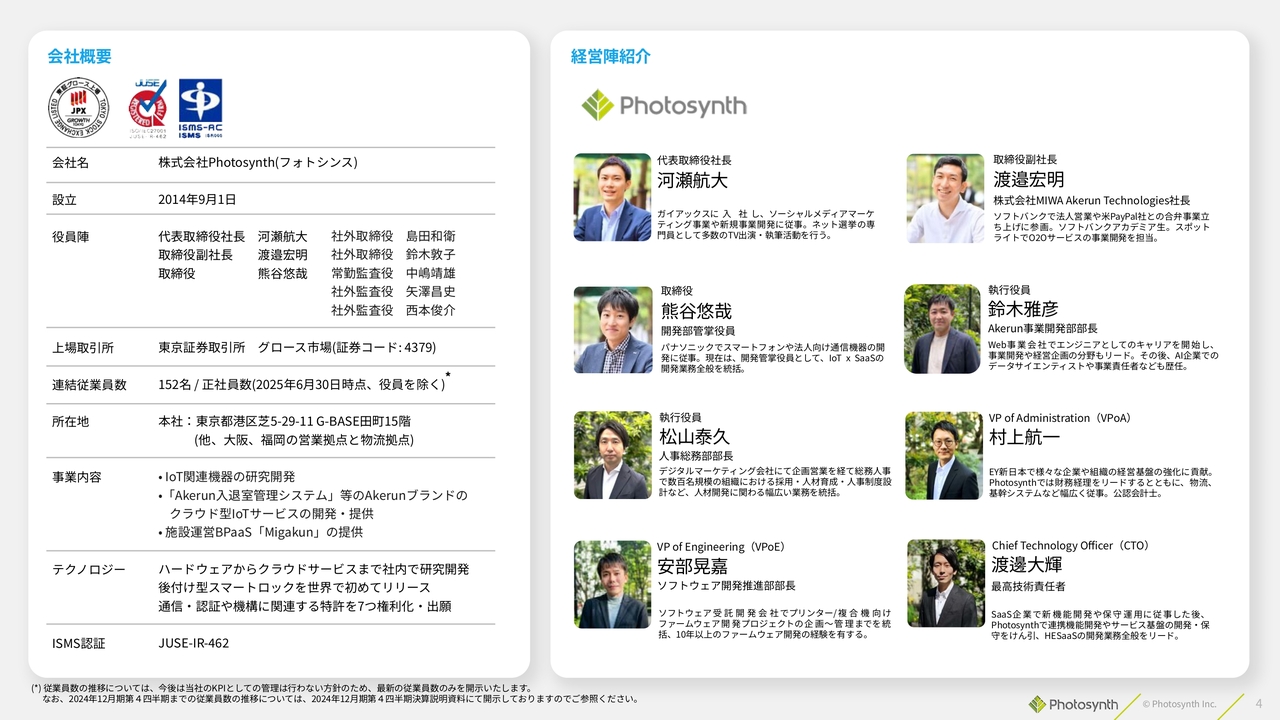Click the page number 4

tap(1259, 703)
